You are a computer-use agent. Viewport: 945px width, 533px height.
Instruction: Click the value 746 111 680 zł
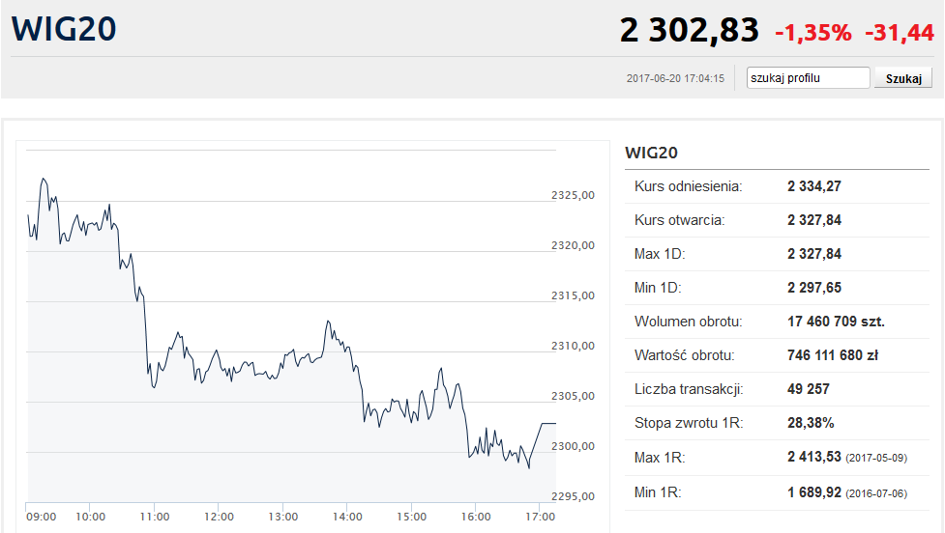click(832, 355)
